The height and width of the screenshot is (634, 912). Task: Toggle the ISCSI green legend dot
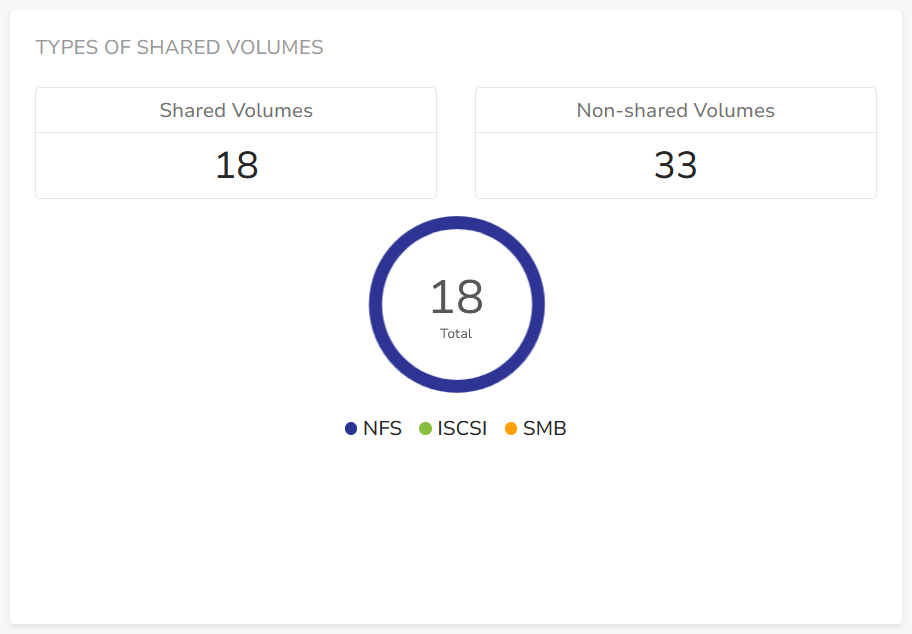click(425, 429)
